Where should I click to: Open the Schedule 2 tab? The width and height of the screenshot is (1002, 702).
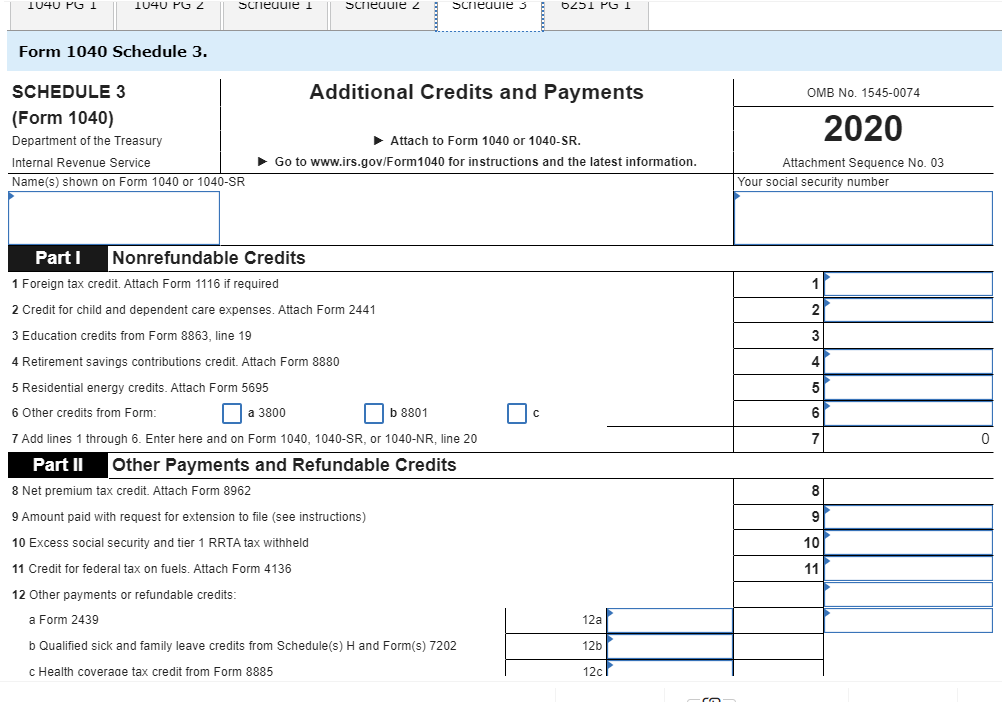pyautogui.click(x=382, y=8)
